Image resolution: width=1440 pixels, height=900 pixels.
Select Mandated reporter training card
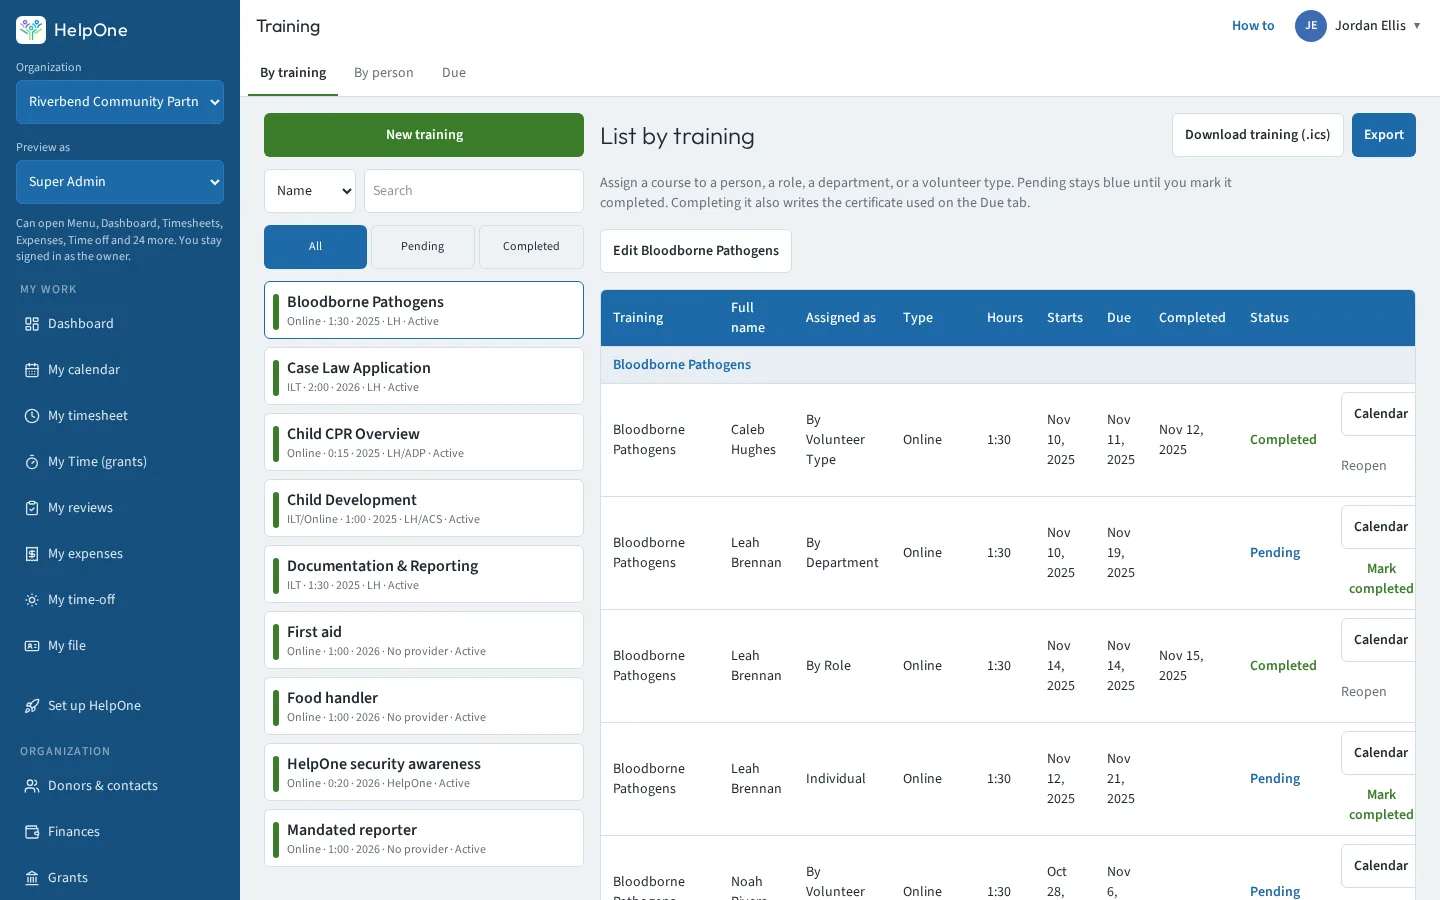[424, 838]
